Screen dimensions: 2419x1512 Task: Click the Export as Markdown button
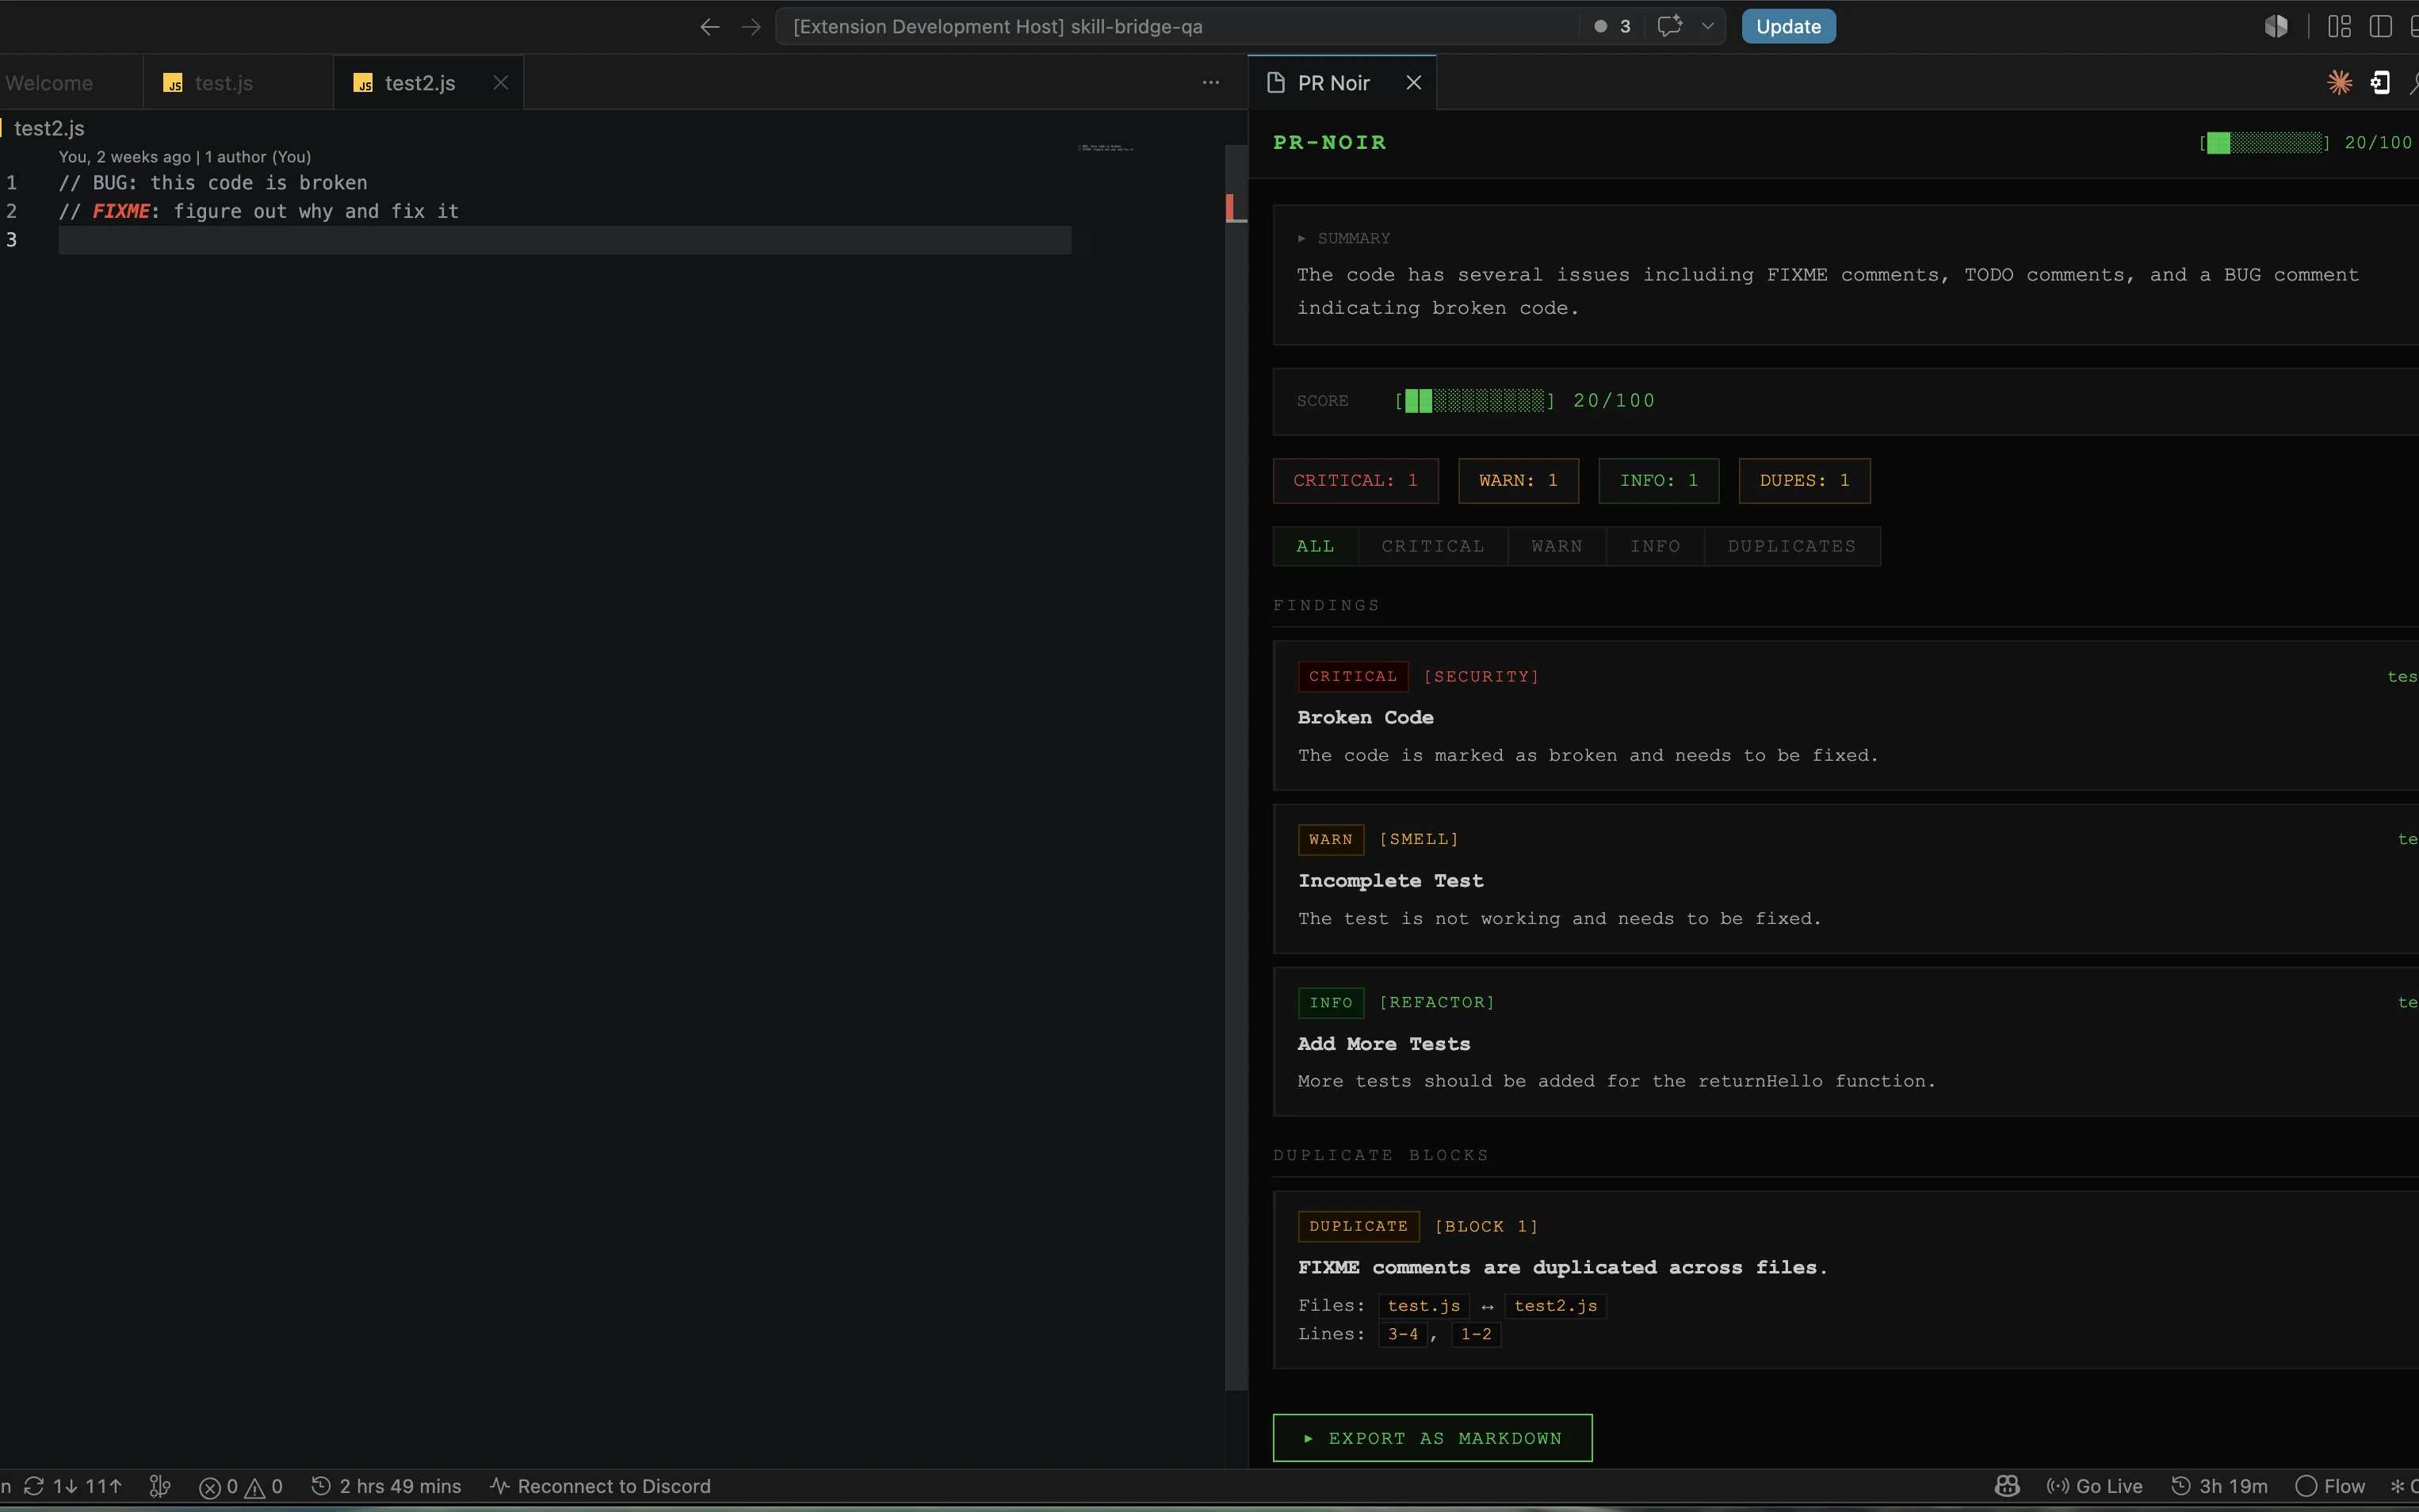[x=1432, y=1438]
